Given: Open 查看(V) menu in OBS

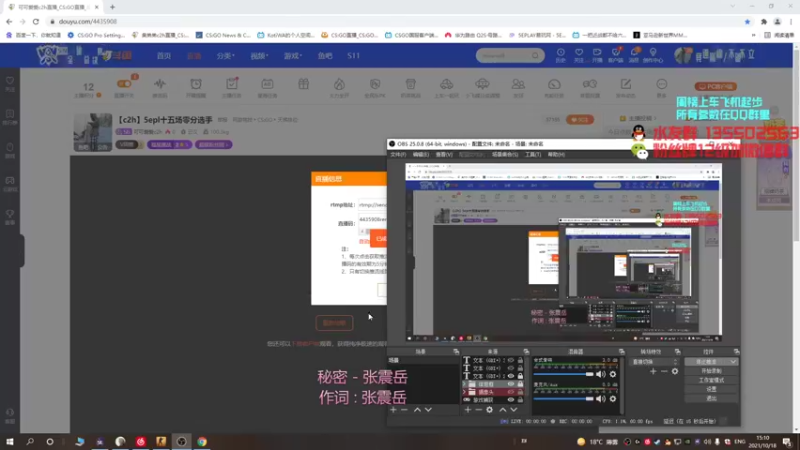Looking at the screenshot, I should pyautogui.click(x=444, y=155).
